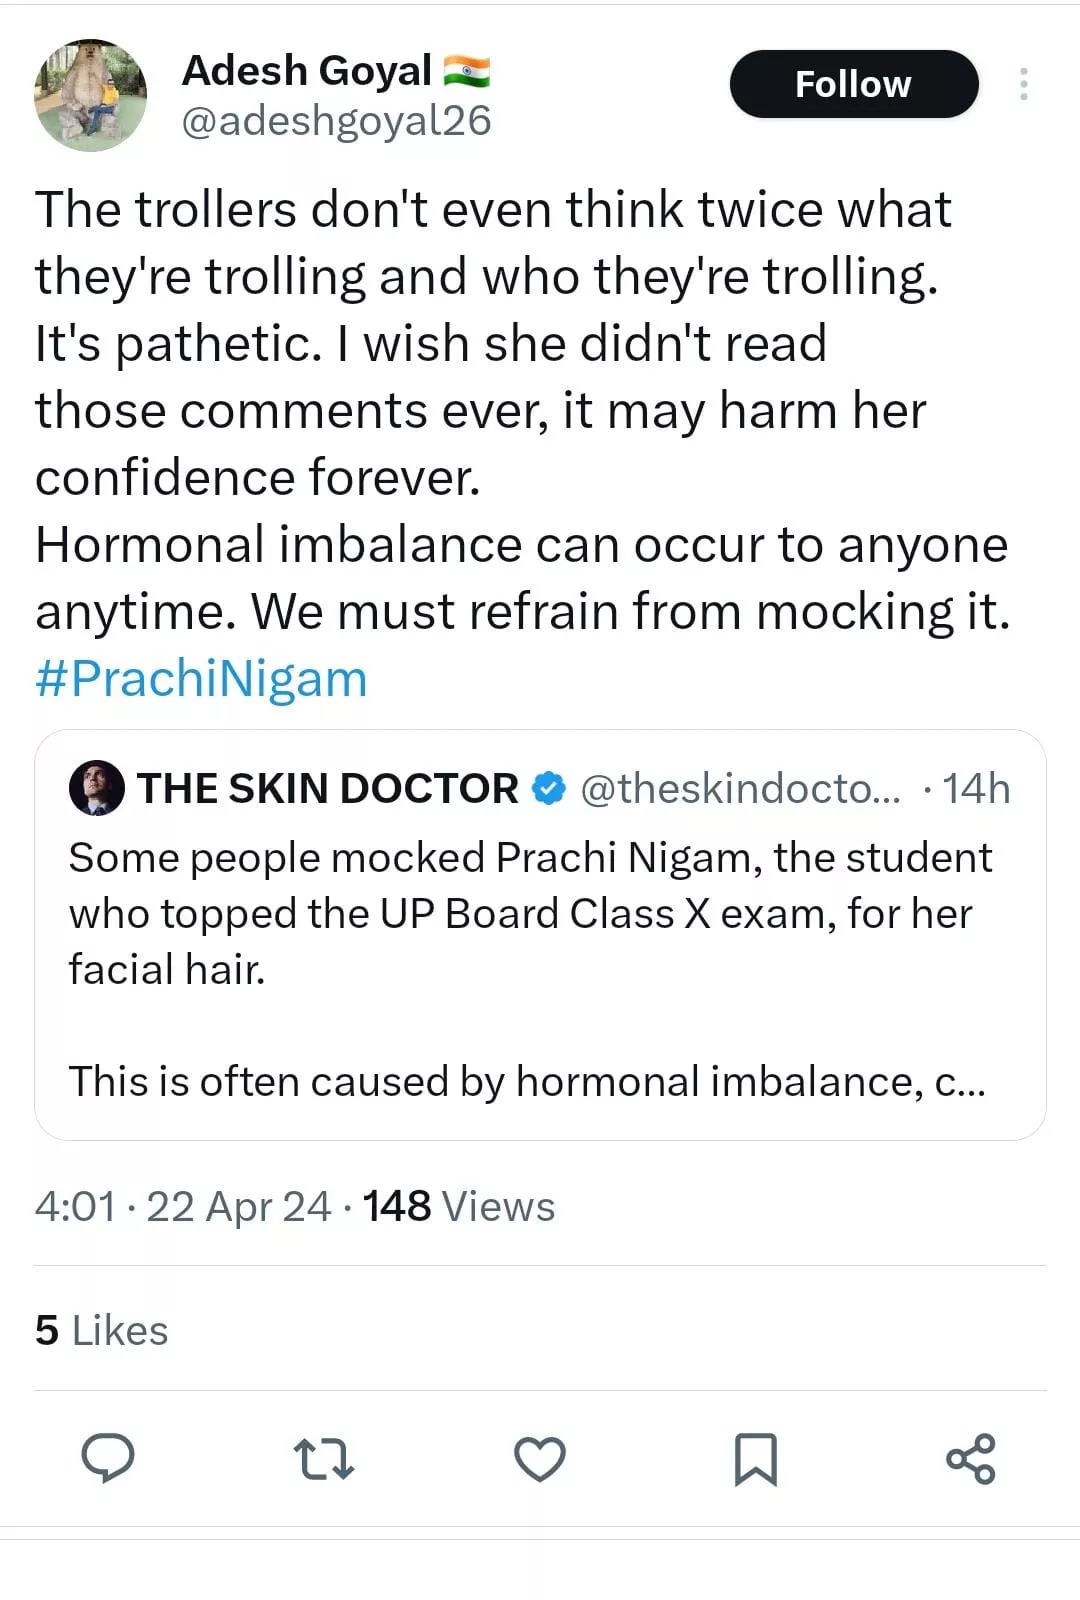Open the @adeshgoyal26 handle

click(x=336, y=121)
